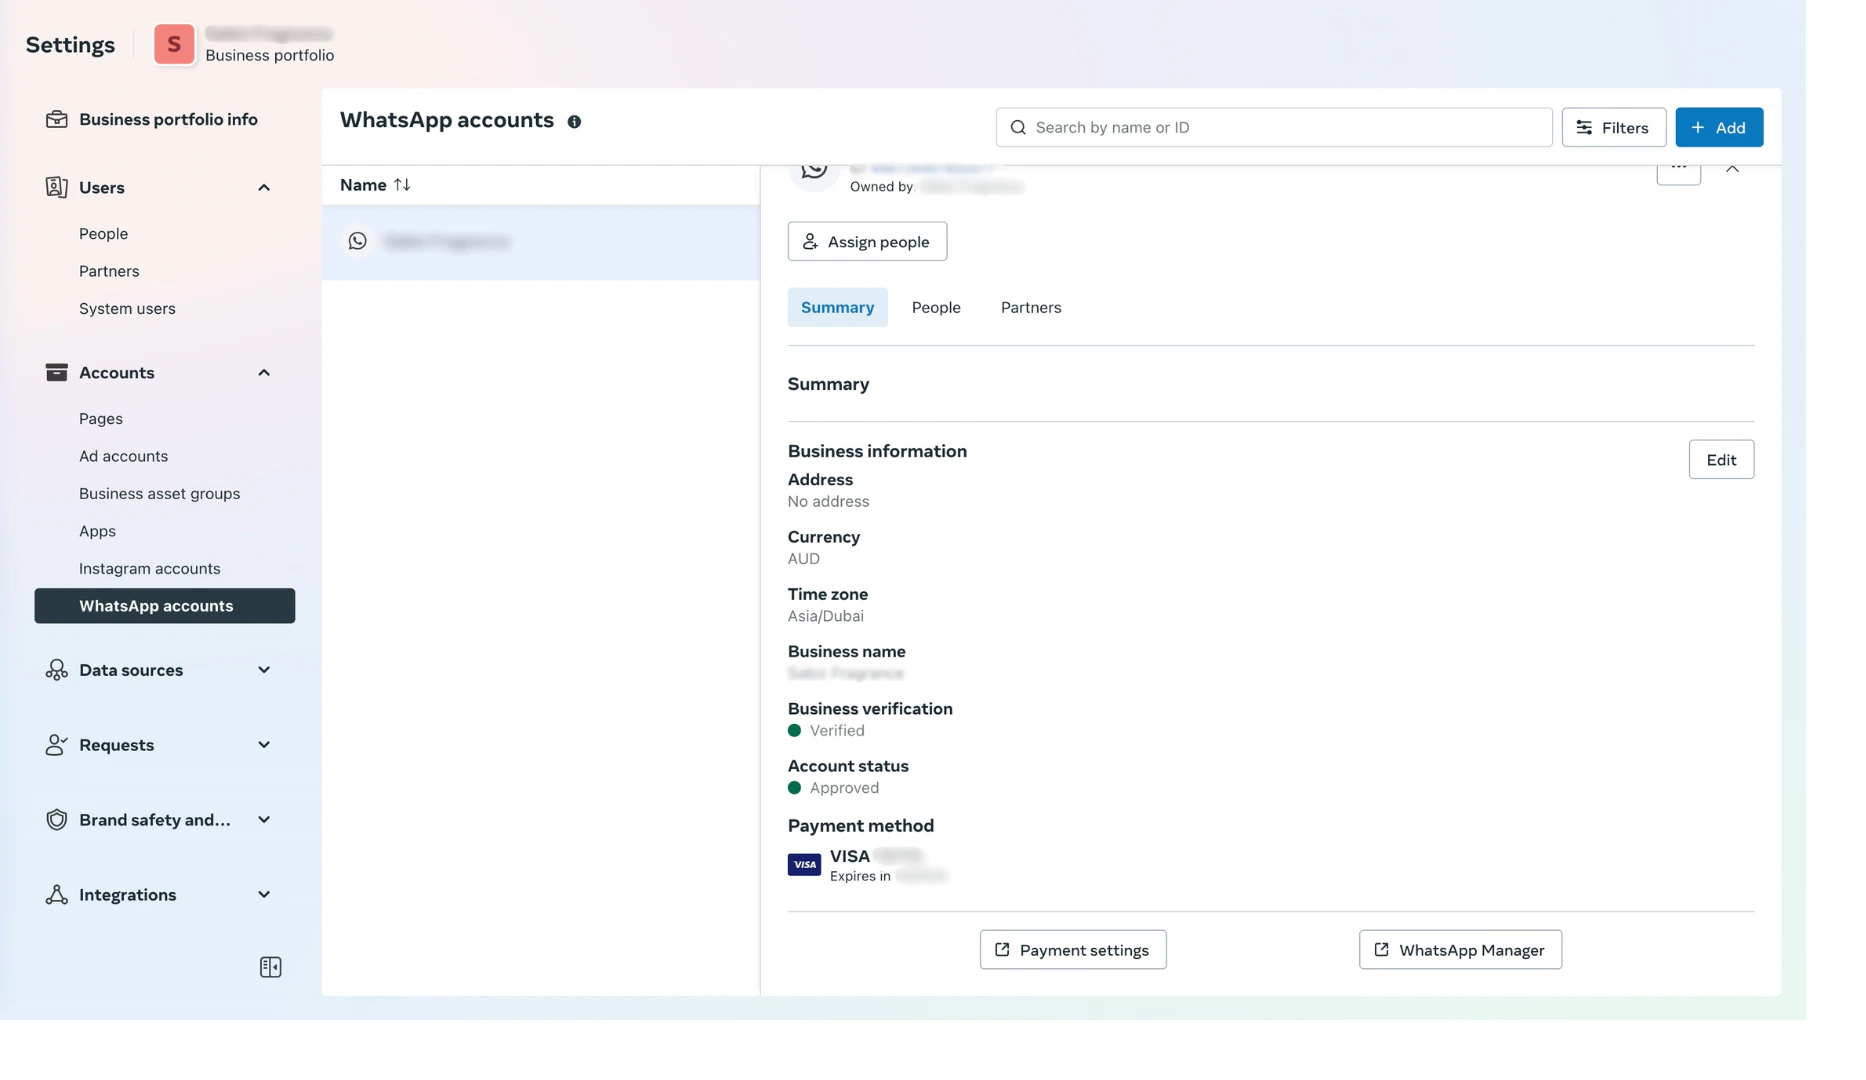Click the Requests person icon
The height and width of the screenshot is (1080, 1866).
pyautogui.click(x=57, y=745)
